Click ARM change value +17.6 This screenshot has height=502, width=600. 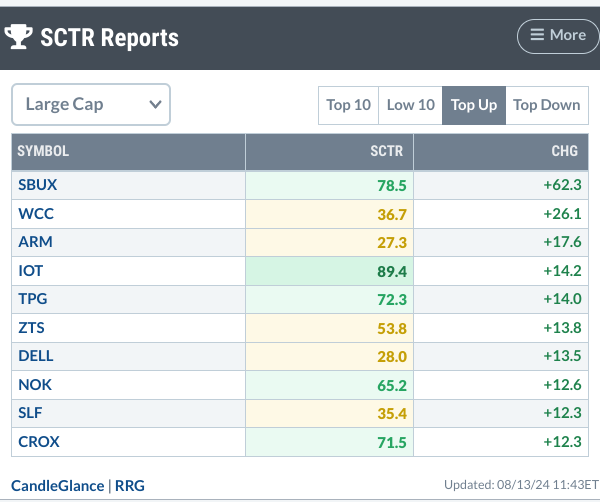pos(562,242)
